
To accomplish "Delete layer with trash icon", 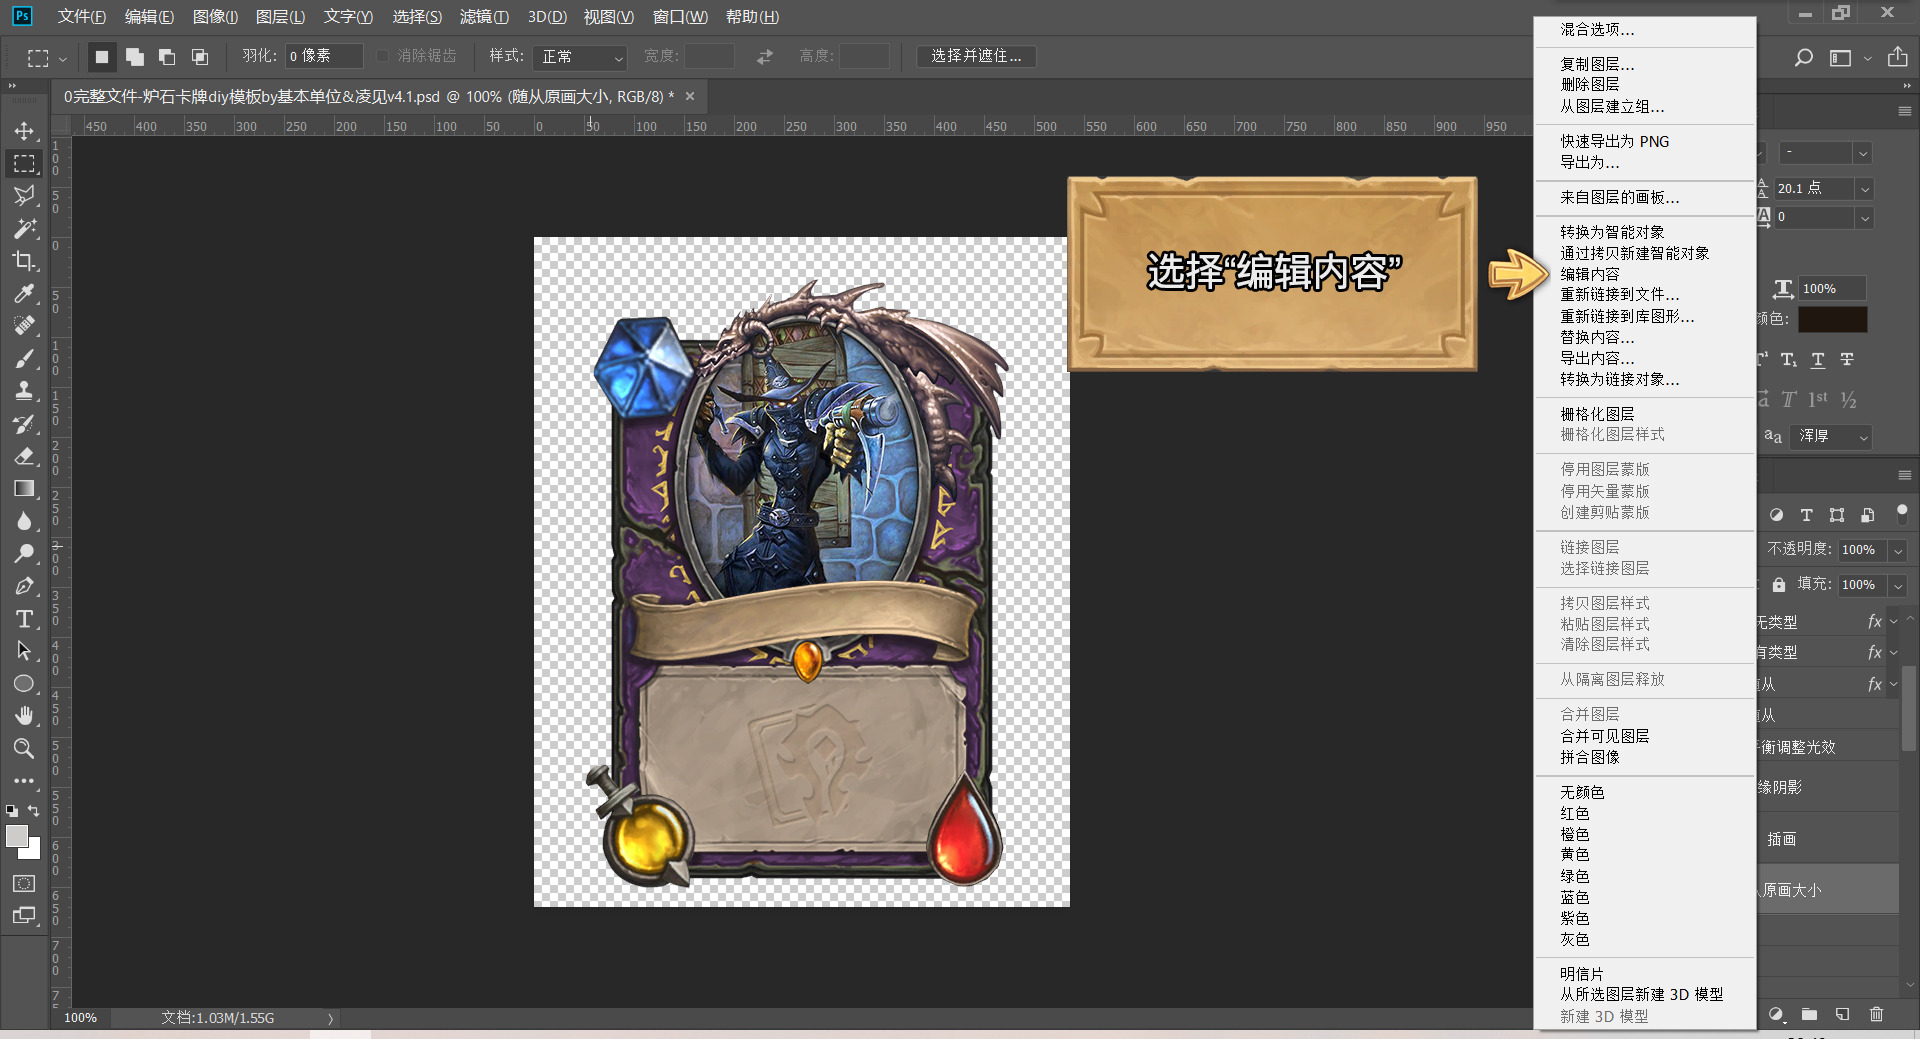I will point(1876,1014).
